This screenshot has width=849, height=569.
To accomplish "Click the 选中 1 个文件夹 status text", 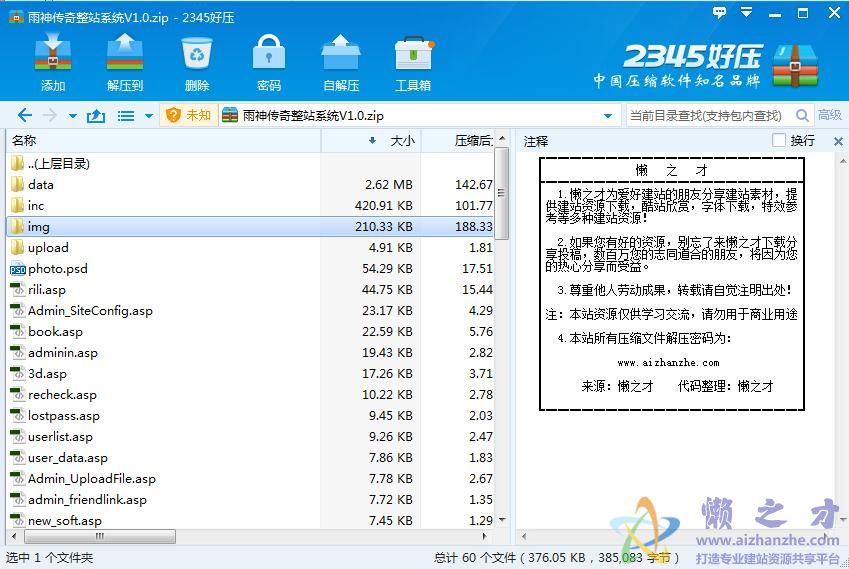I will click(49, 557).
